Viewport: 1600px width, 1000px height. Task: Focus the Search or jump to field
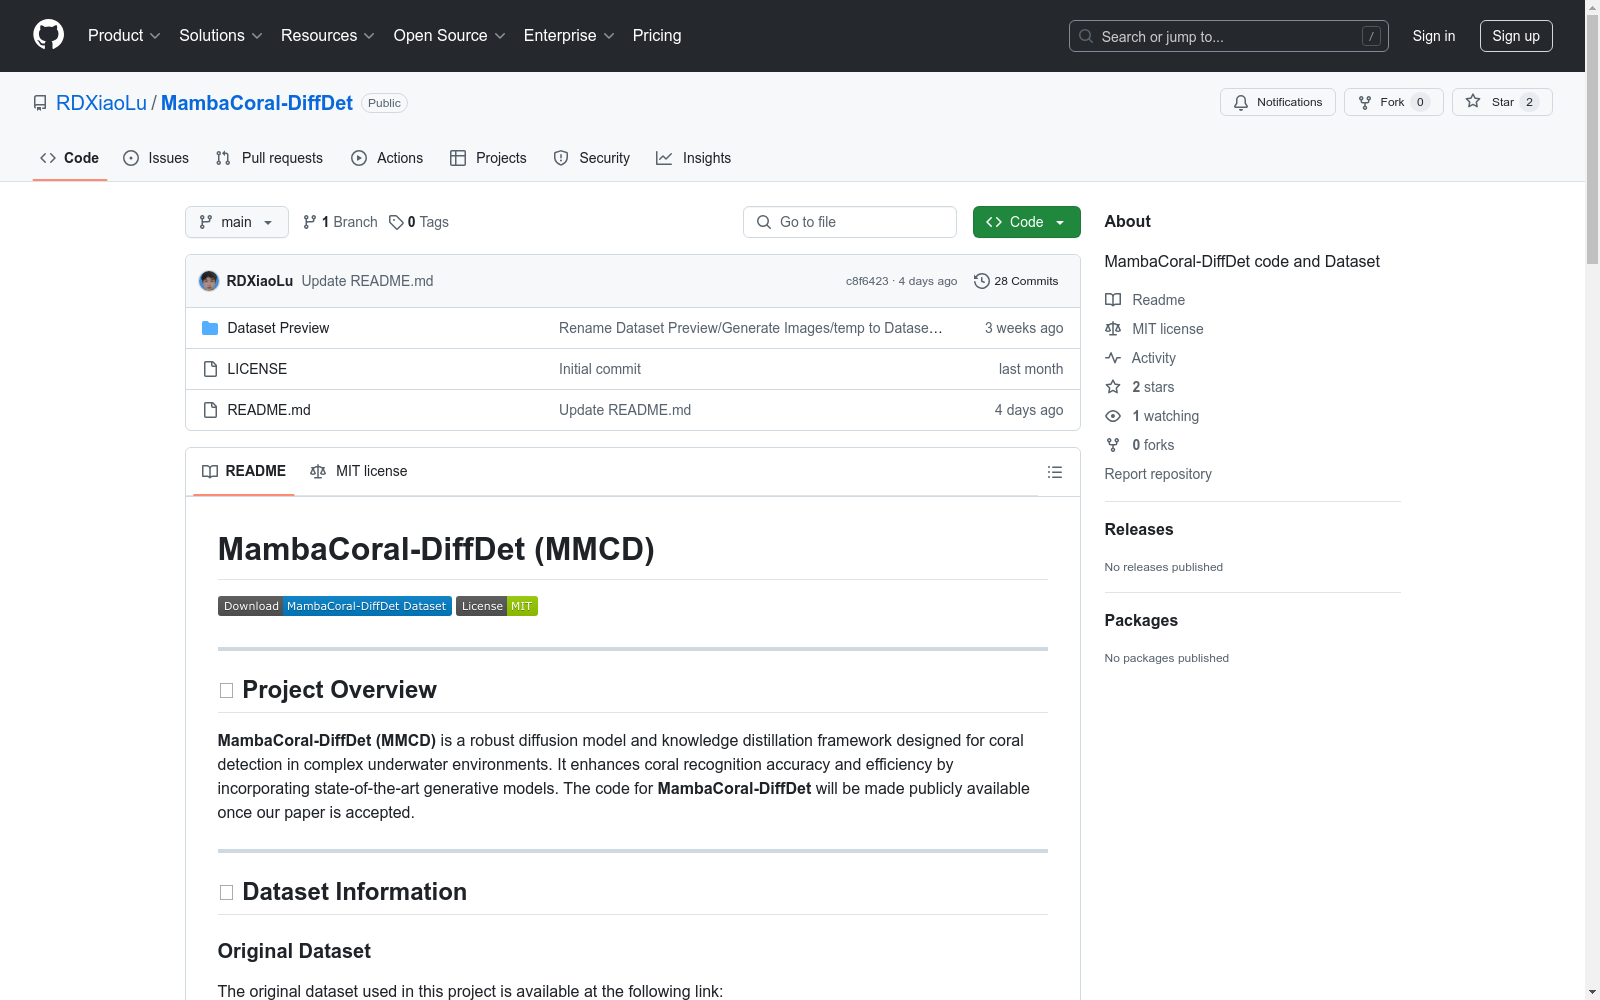[x=1228, y=36]
